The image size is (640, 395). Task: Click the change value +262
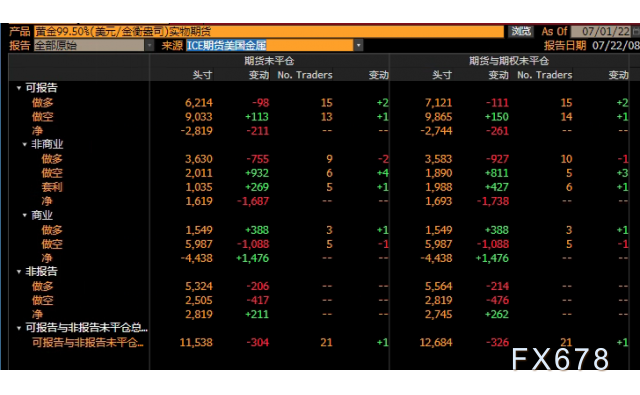[x=496, y=314]
